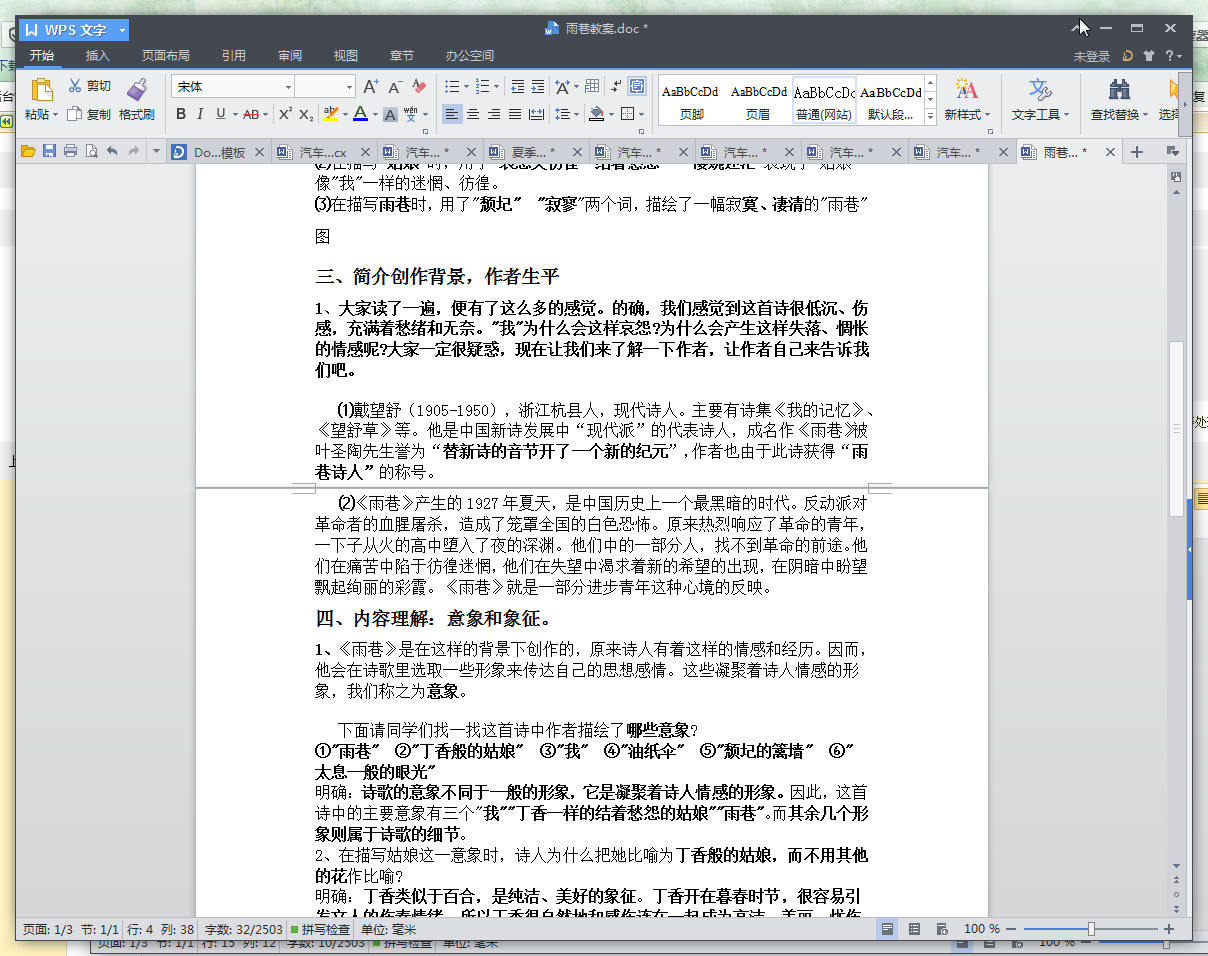Viewport: 1208px width, 956px height.
Task: Open folder icon in quick access bar
Action: point(28,152)
